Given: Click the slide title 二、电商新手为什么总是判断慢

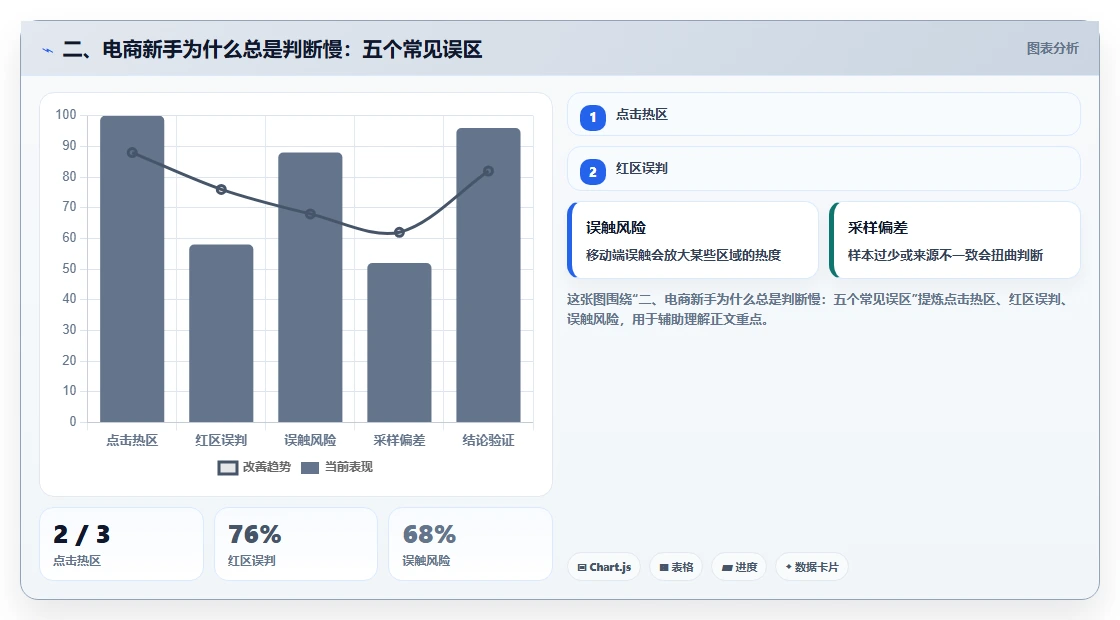Looking at the screenshot, I should click(273, 50).
